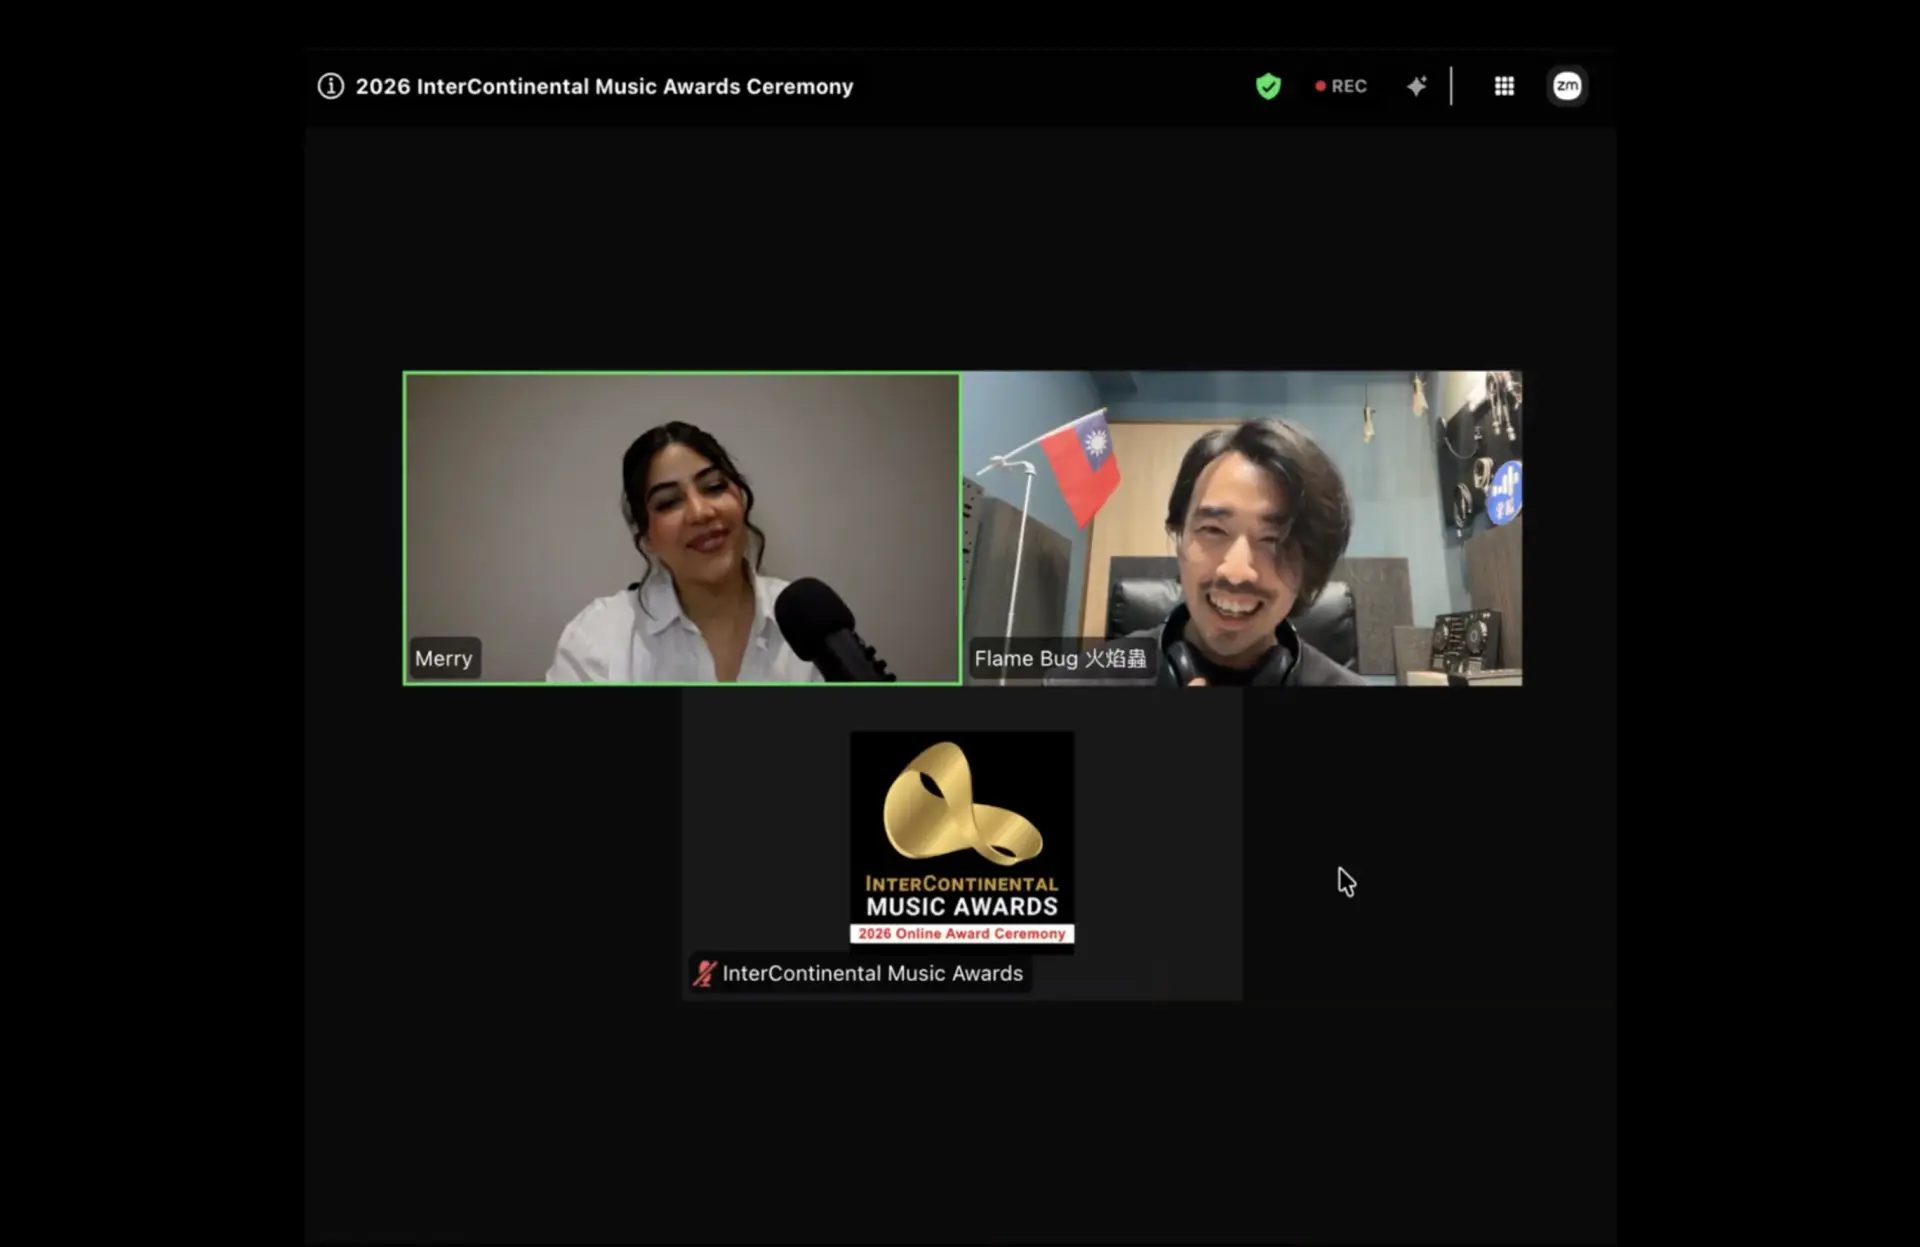Viewport: 1920px width, 1247px height.
Task: Click the meeting title '2026 InterContinental Music Awards Ceremony'
Action: pos(604,86)
